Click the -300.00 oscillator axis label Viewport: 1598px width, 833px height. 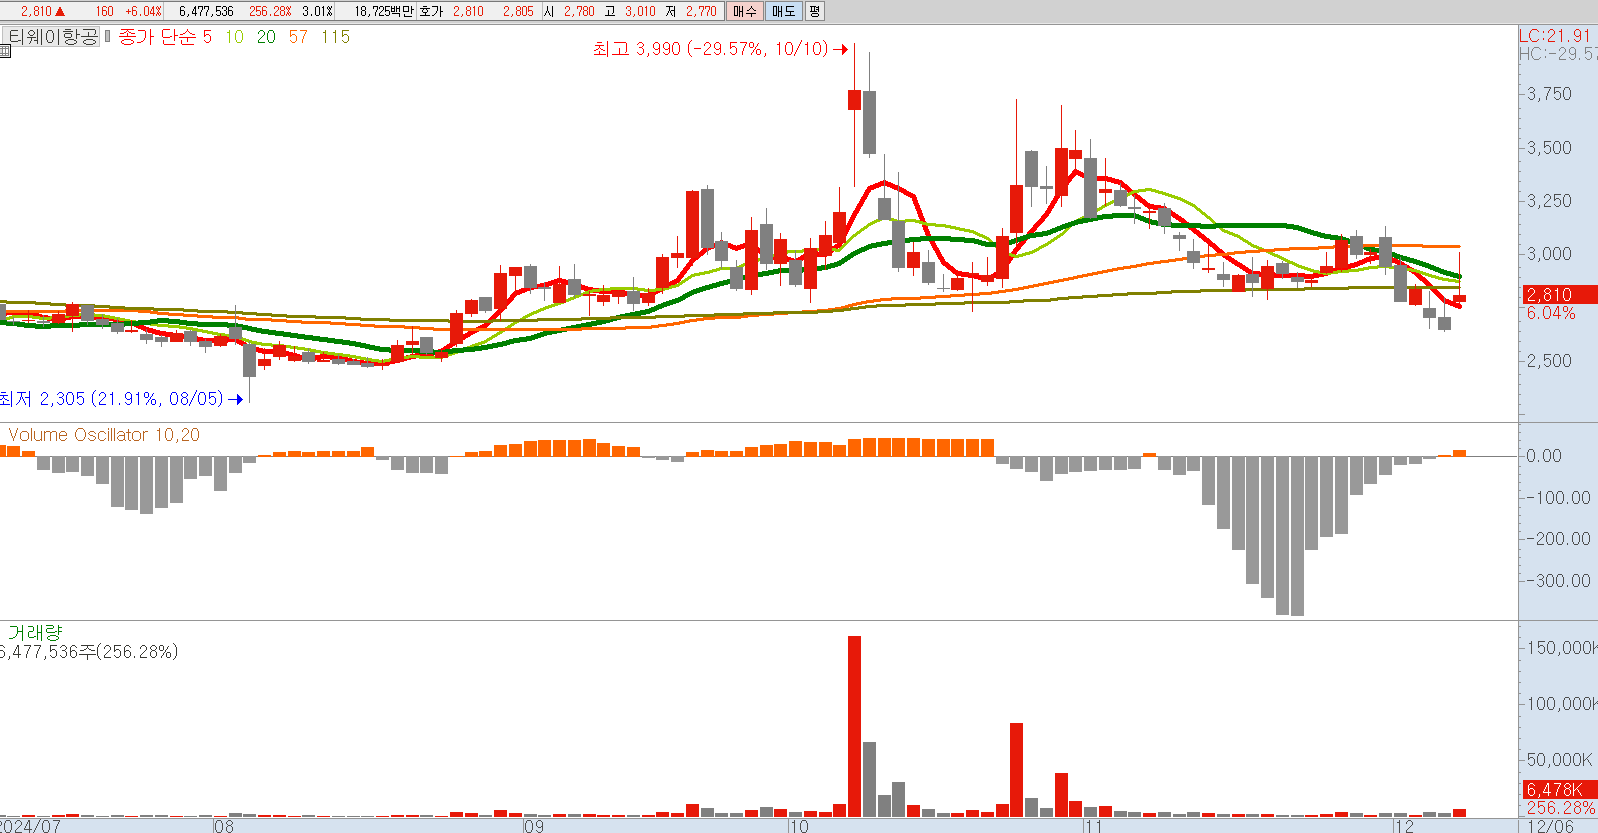tap(1557, 581)
